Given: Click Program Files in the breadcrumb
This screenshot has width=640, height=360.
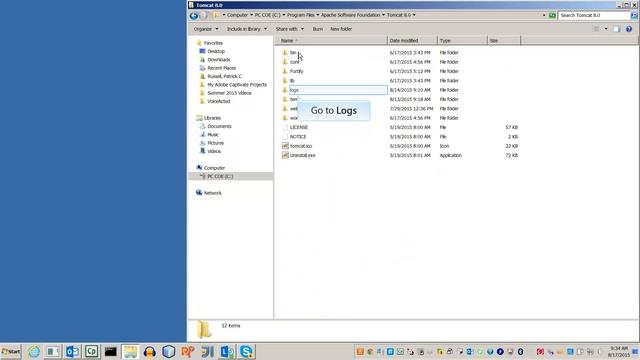Looking at the screenshot, I should pyautogui.click(x=301, y=15).
